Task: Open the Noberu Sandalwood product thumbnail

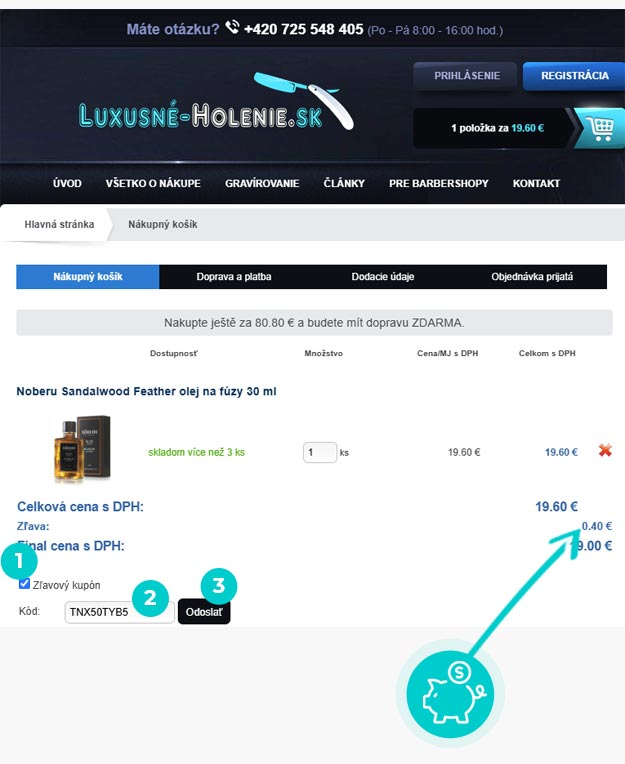Action: tap(82, 448)
